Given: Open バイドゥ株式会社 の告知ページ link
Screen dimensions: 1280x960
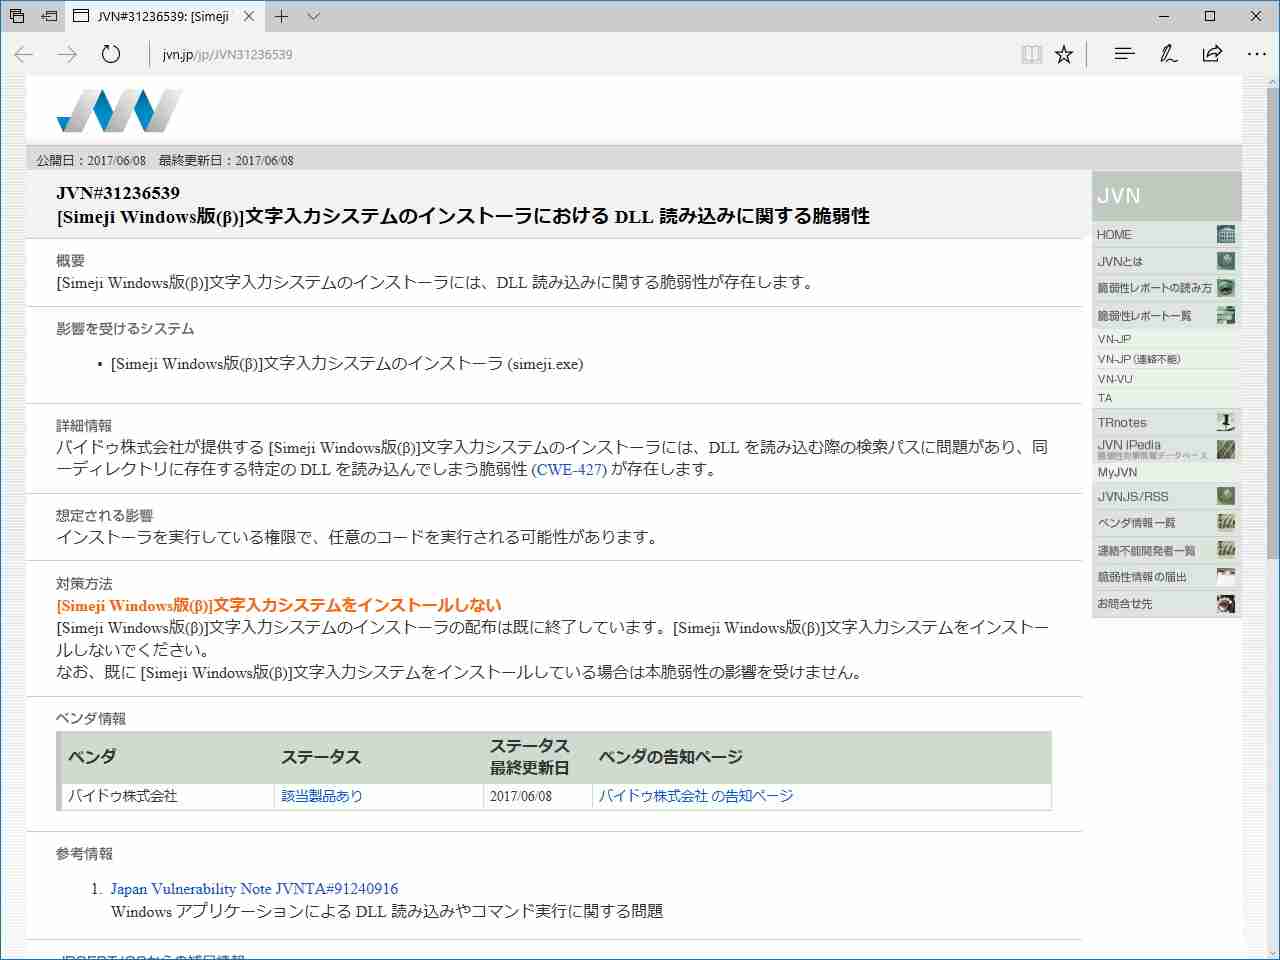Looking at the screenshot, I should (x=696, y=796).
